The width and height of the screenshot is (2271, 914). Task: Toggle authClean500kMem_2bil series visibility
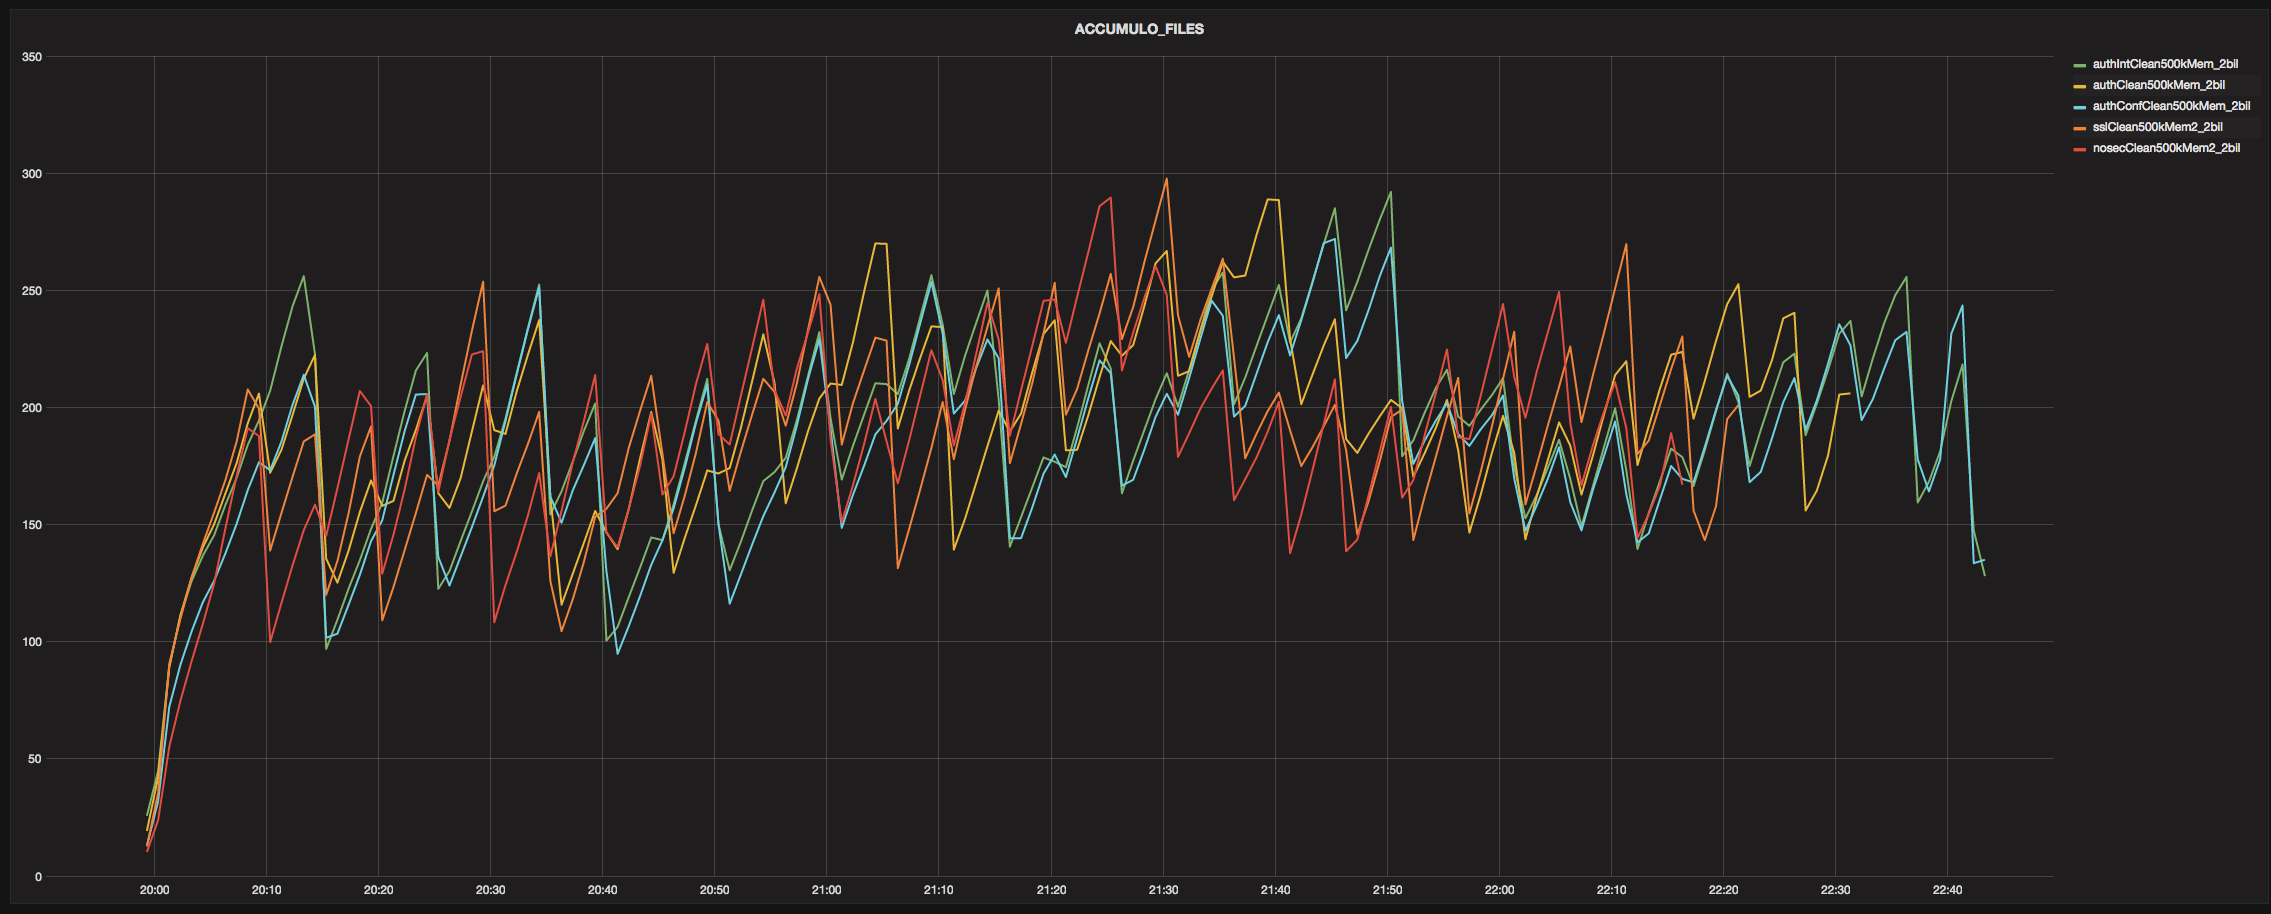point(2158,85)
